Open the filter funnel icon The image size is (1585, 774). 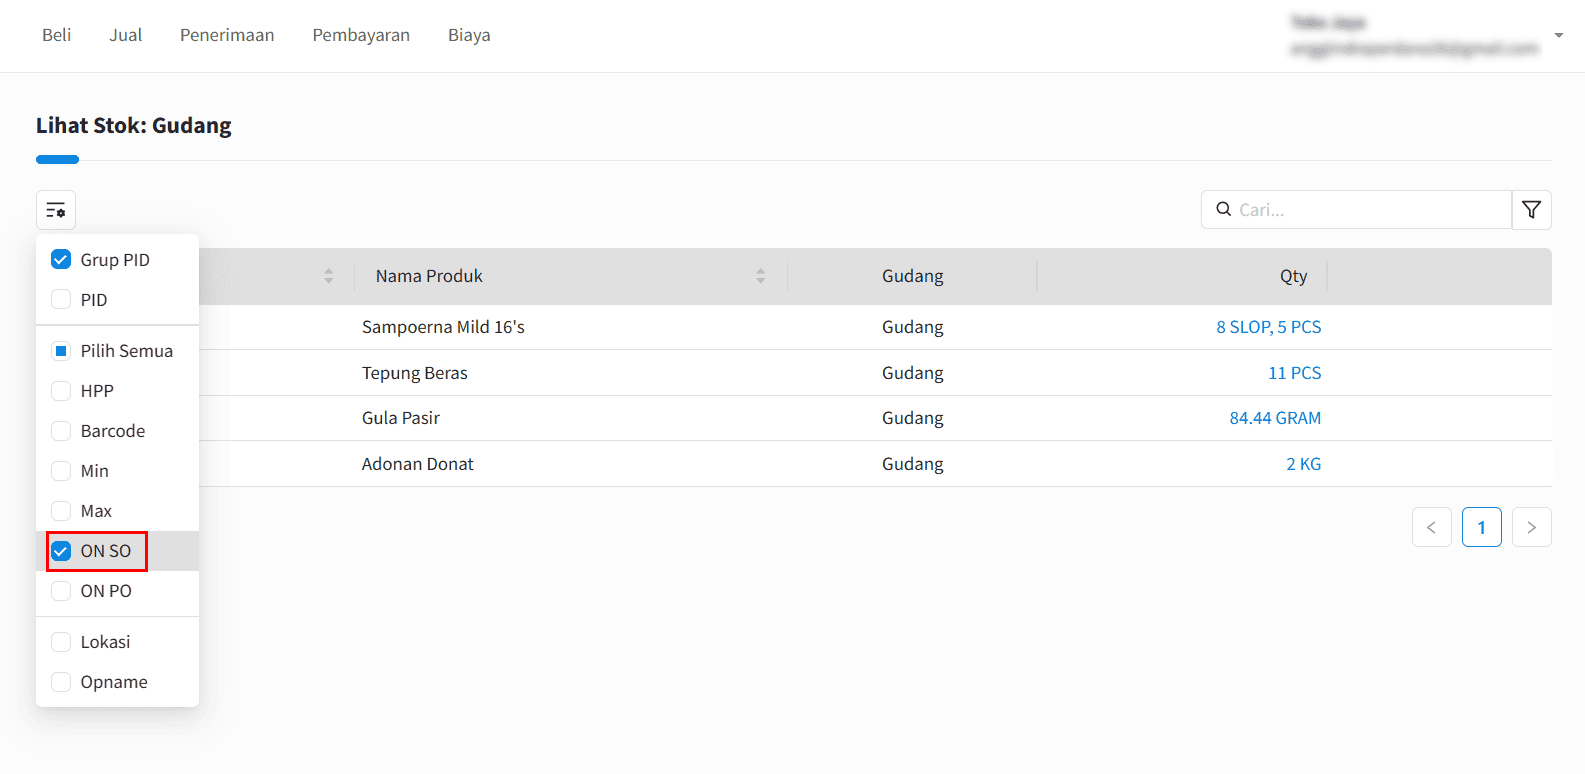[1531, 210]
